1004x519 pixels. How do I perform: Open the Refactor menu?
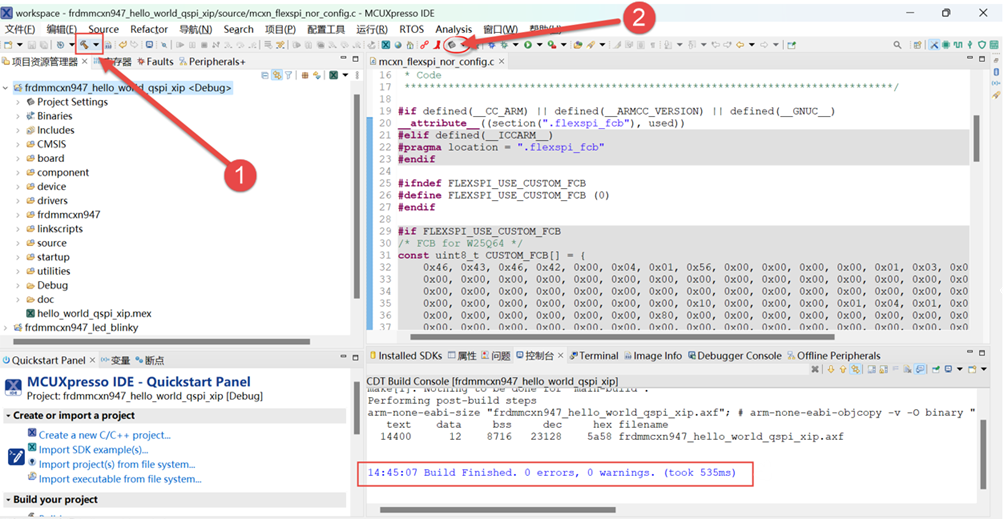pos(149,29)
